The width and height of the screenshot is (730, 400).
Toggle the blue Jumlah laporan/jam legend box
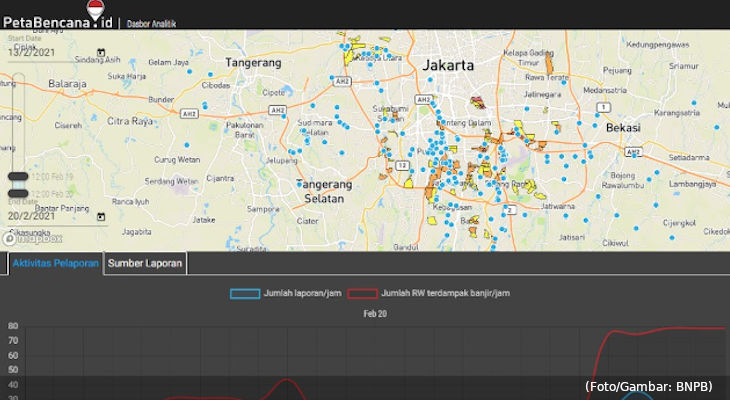tap(244, 294)
